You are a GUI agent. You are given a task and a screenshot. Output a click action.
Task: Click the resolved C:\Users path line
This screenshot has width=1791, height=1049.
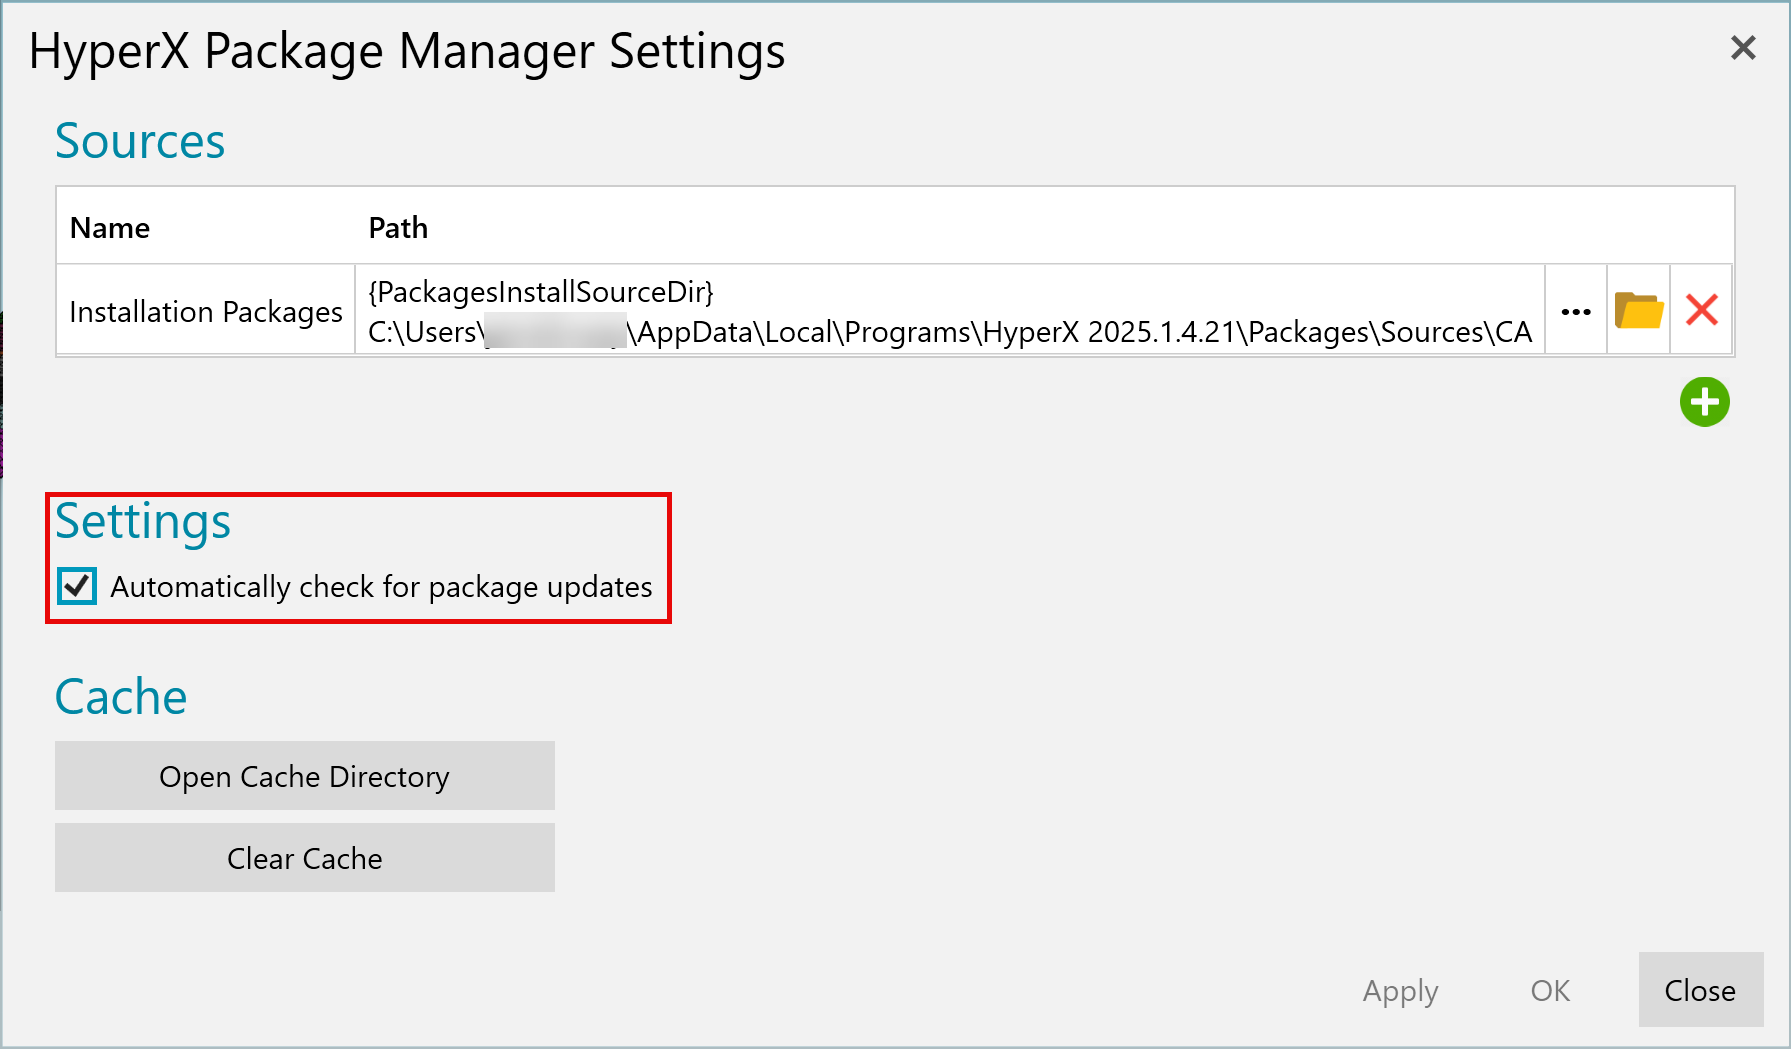[950, 332]
